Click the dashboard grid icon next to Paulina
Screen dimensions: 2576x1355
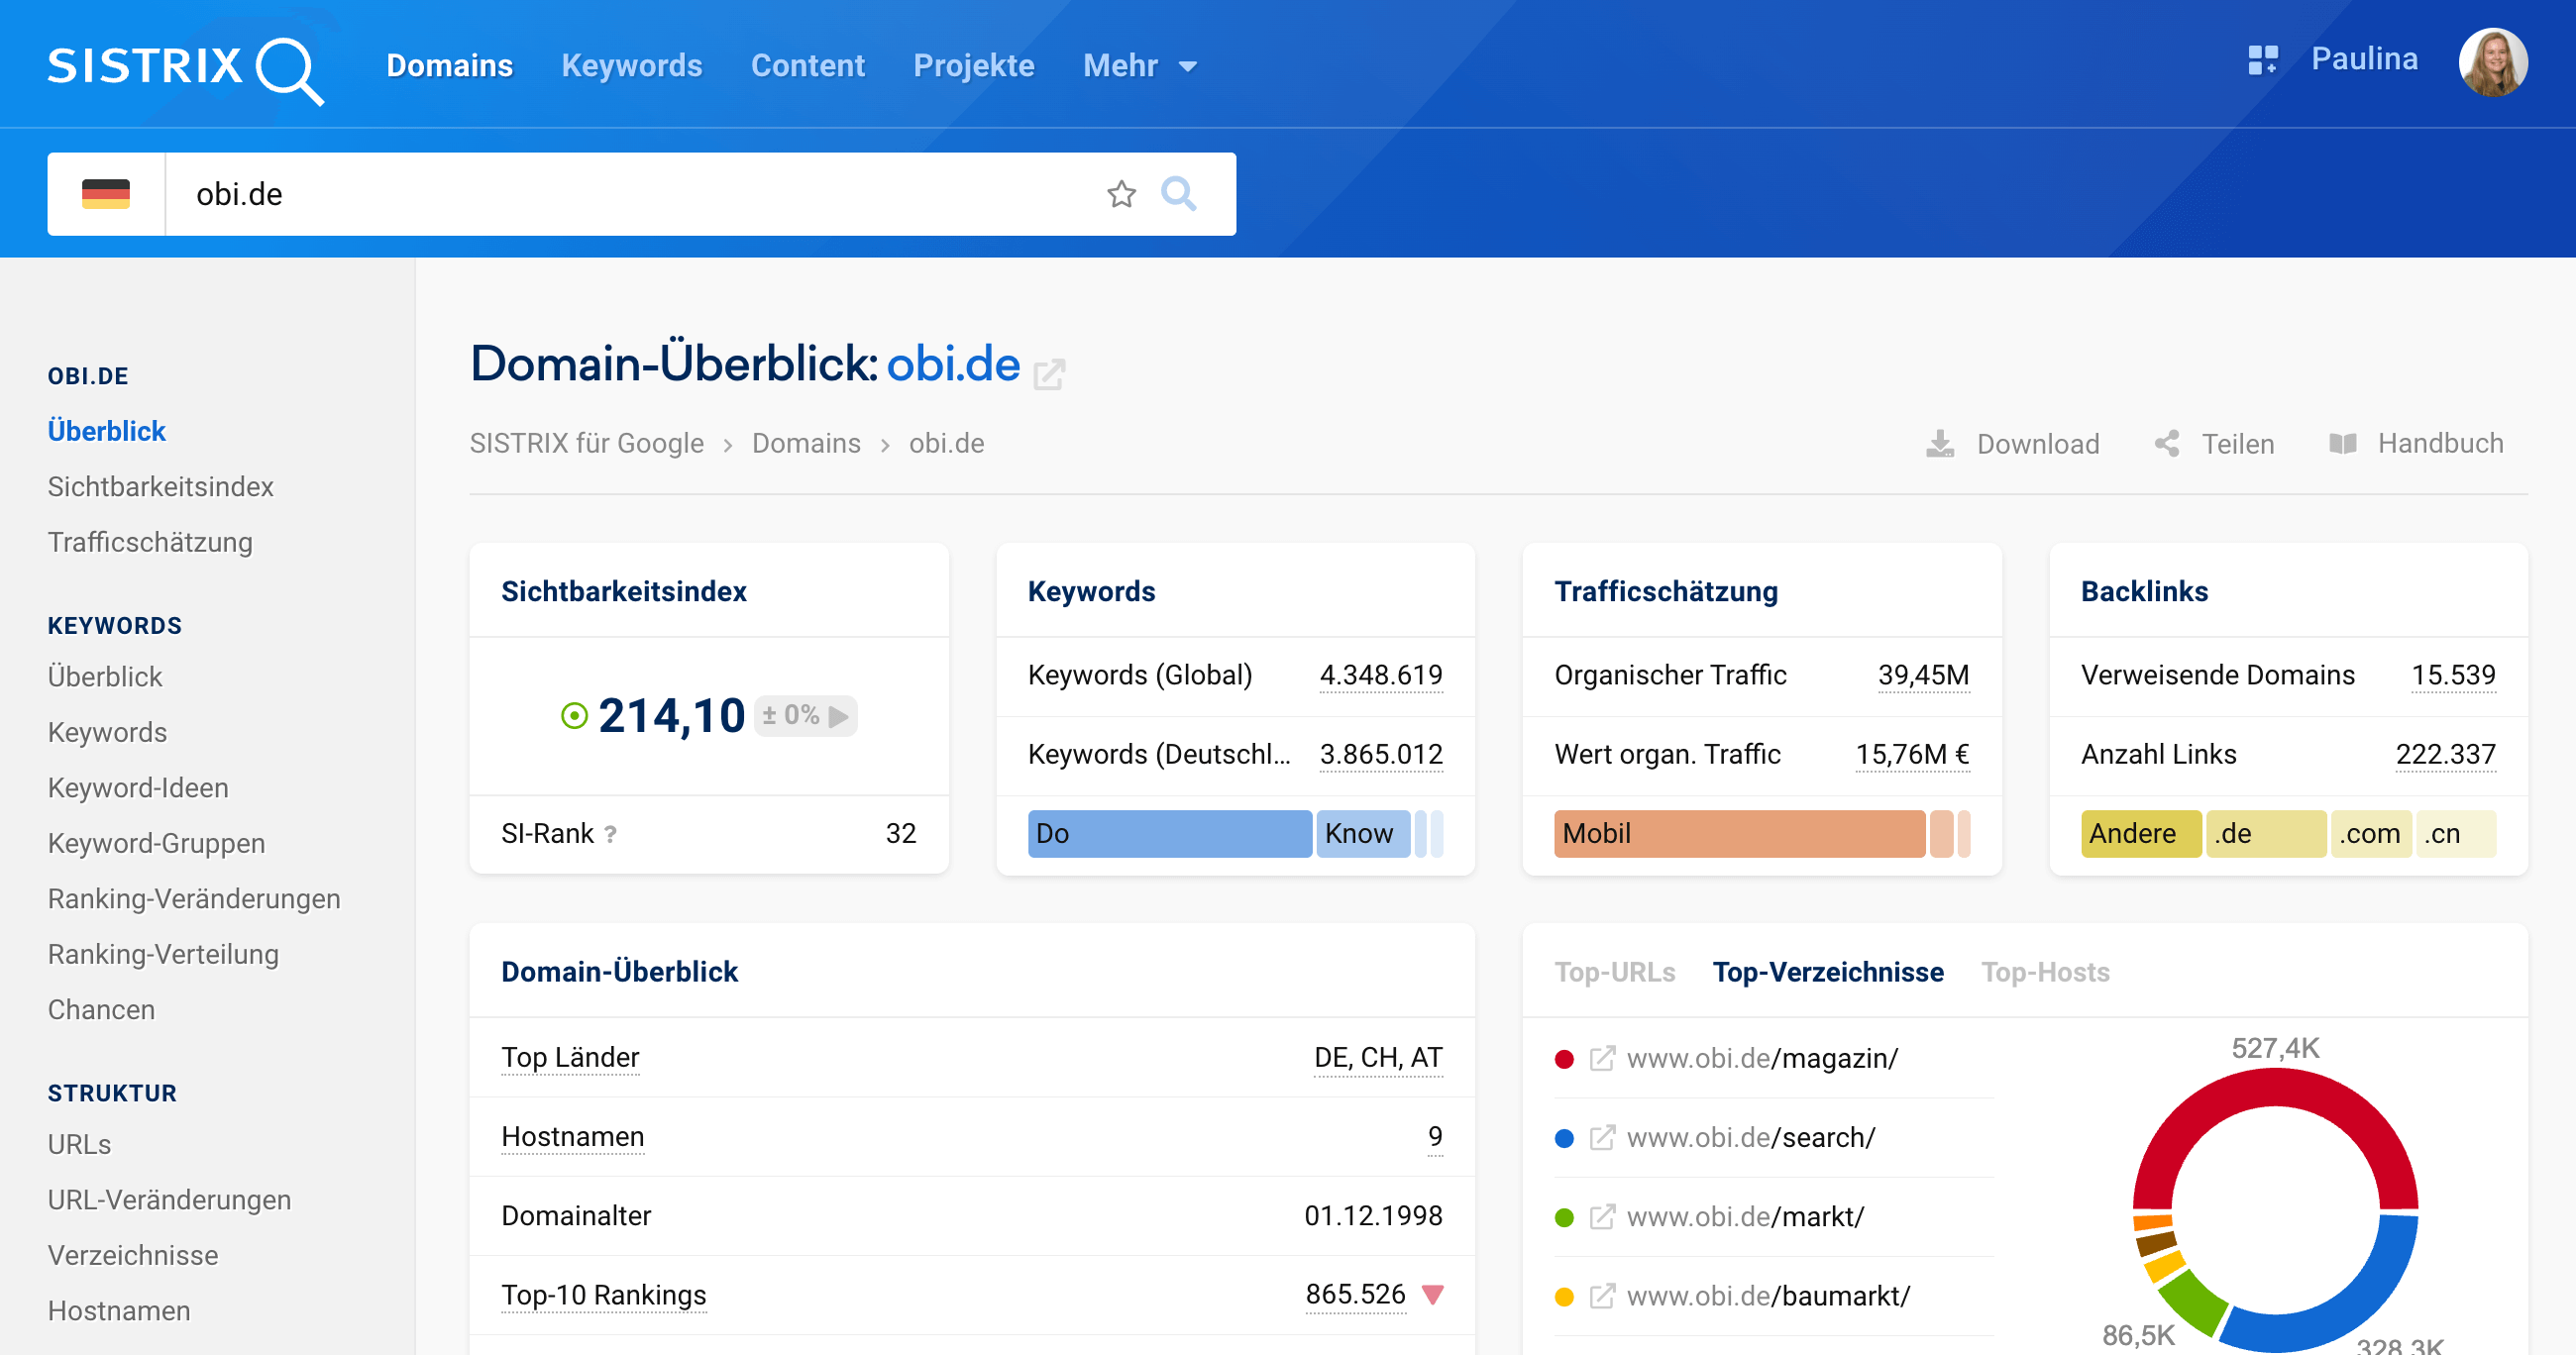click(2262, 60)
